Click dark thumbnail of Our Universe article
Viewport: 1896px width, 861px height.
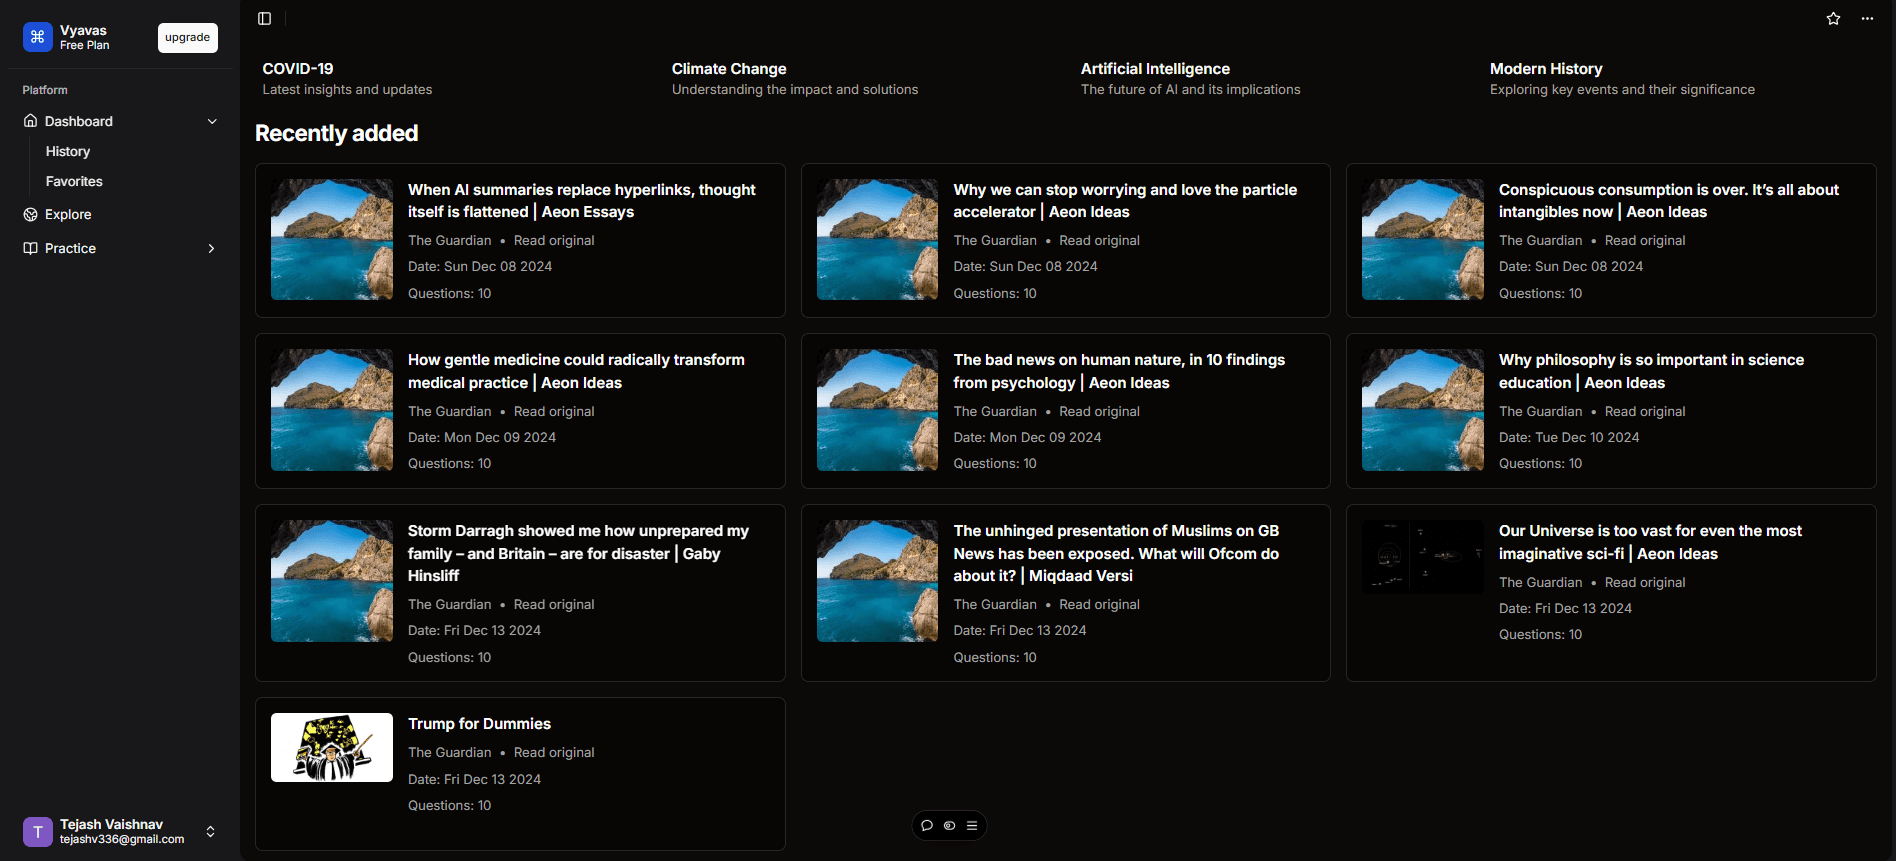[x=1423, y=556]
